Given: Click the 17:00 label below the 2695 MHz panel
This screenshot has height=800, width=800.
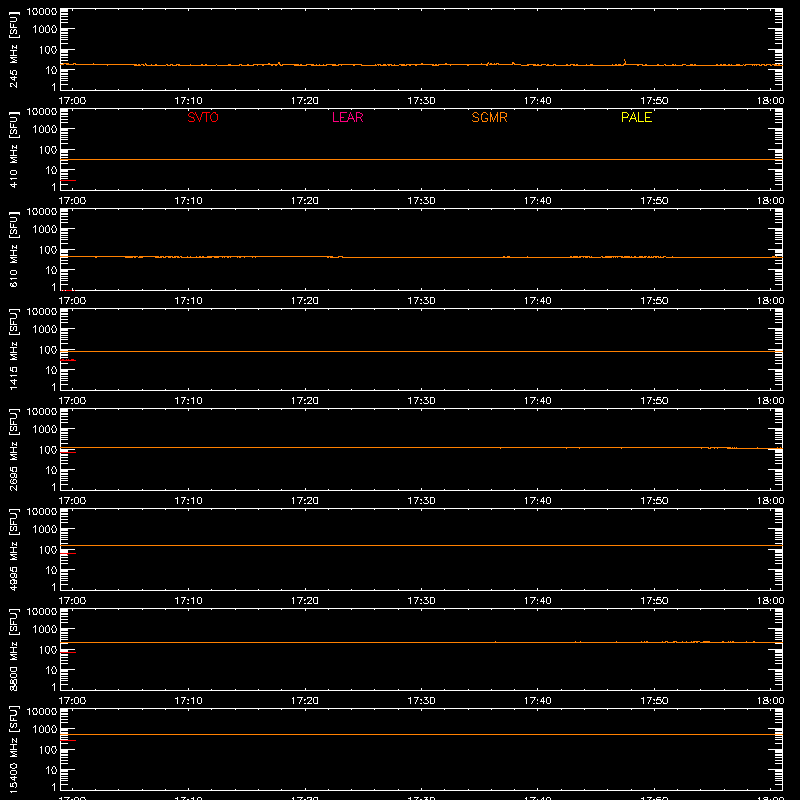Looking at the screenshot, I should 72,501.
